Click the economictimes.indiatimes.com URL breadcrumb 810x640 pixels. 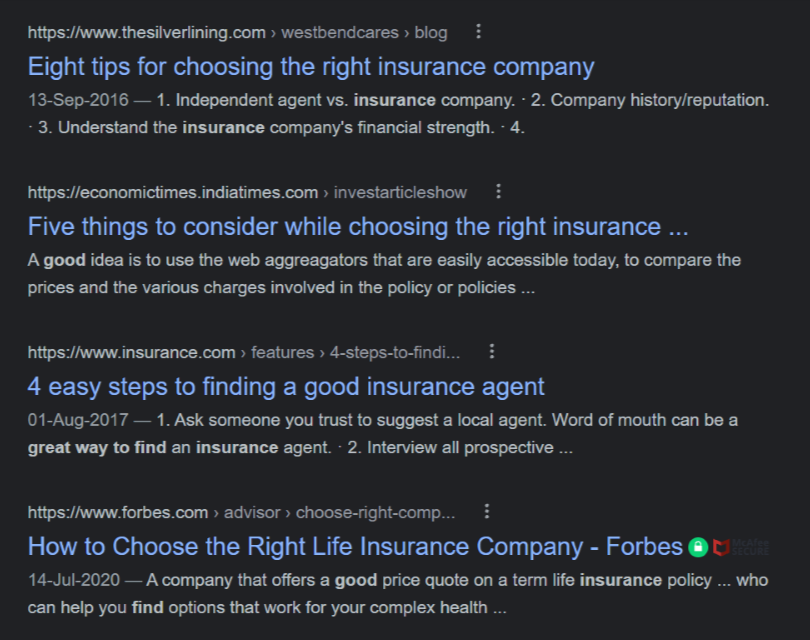coord(172,192)
